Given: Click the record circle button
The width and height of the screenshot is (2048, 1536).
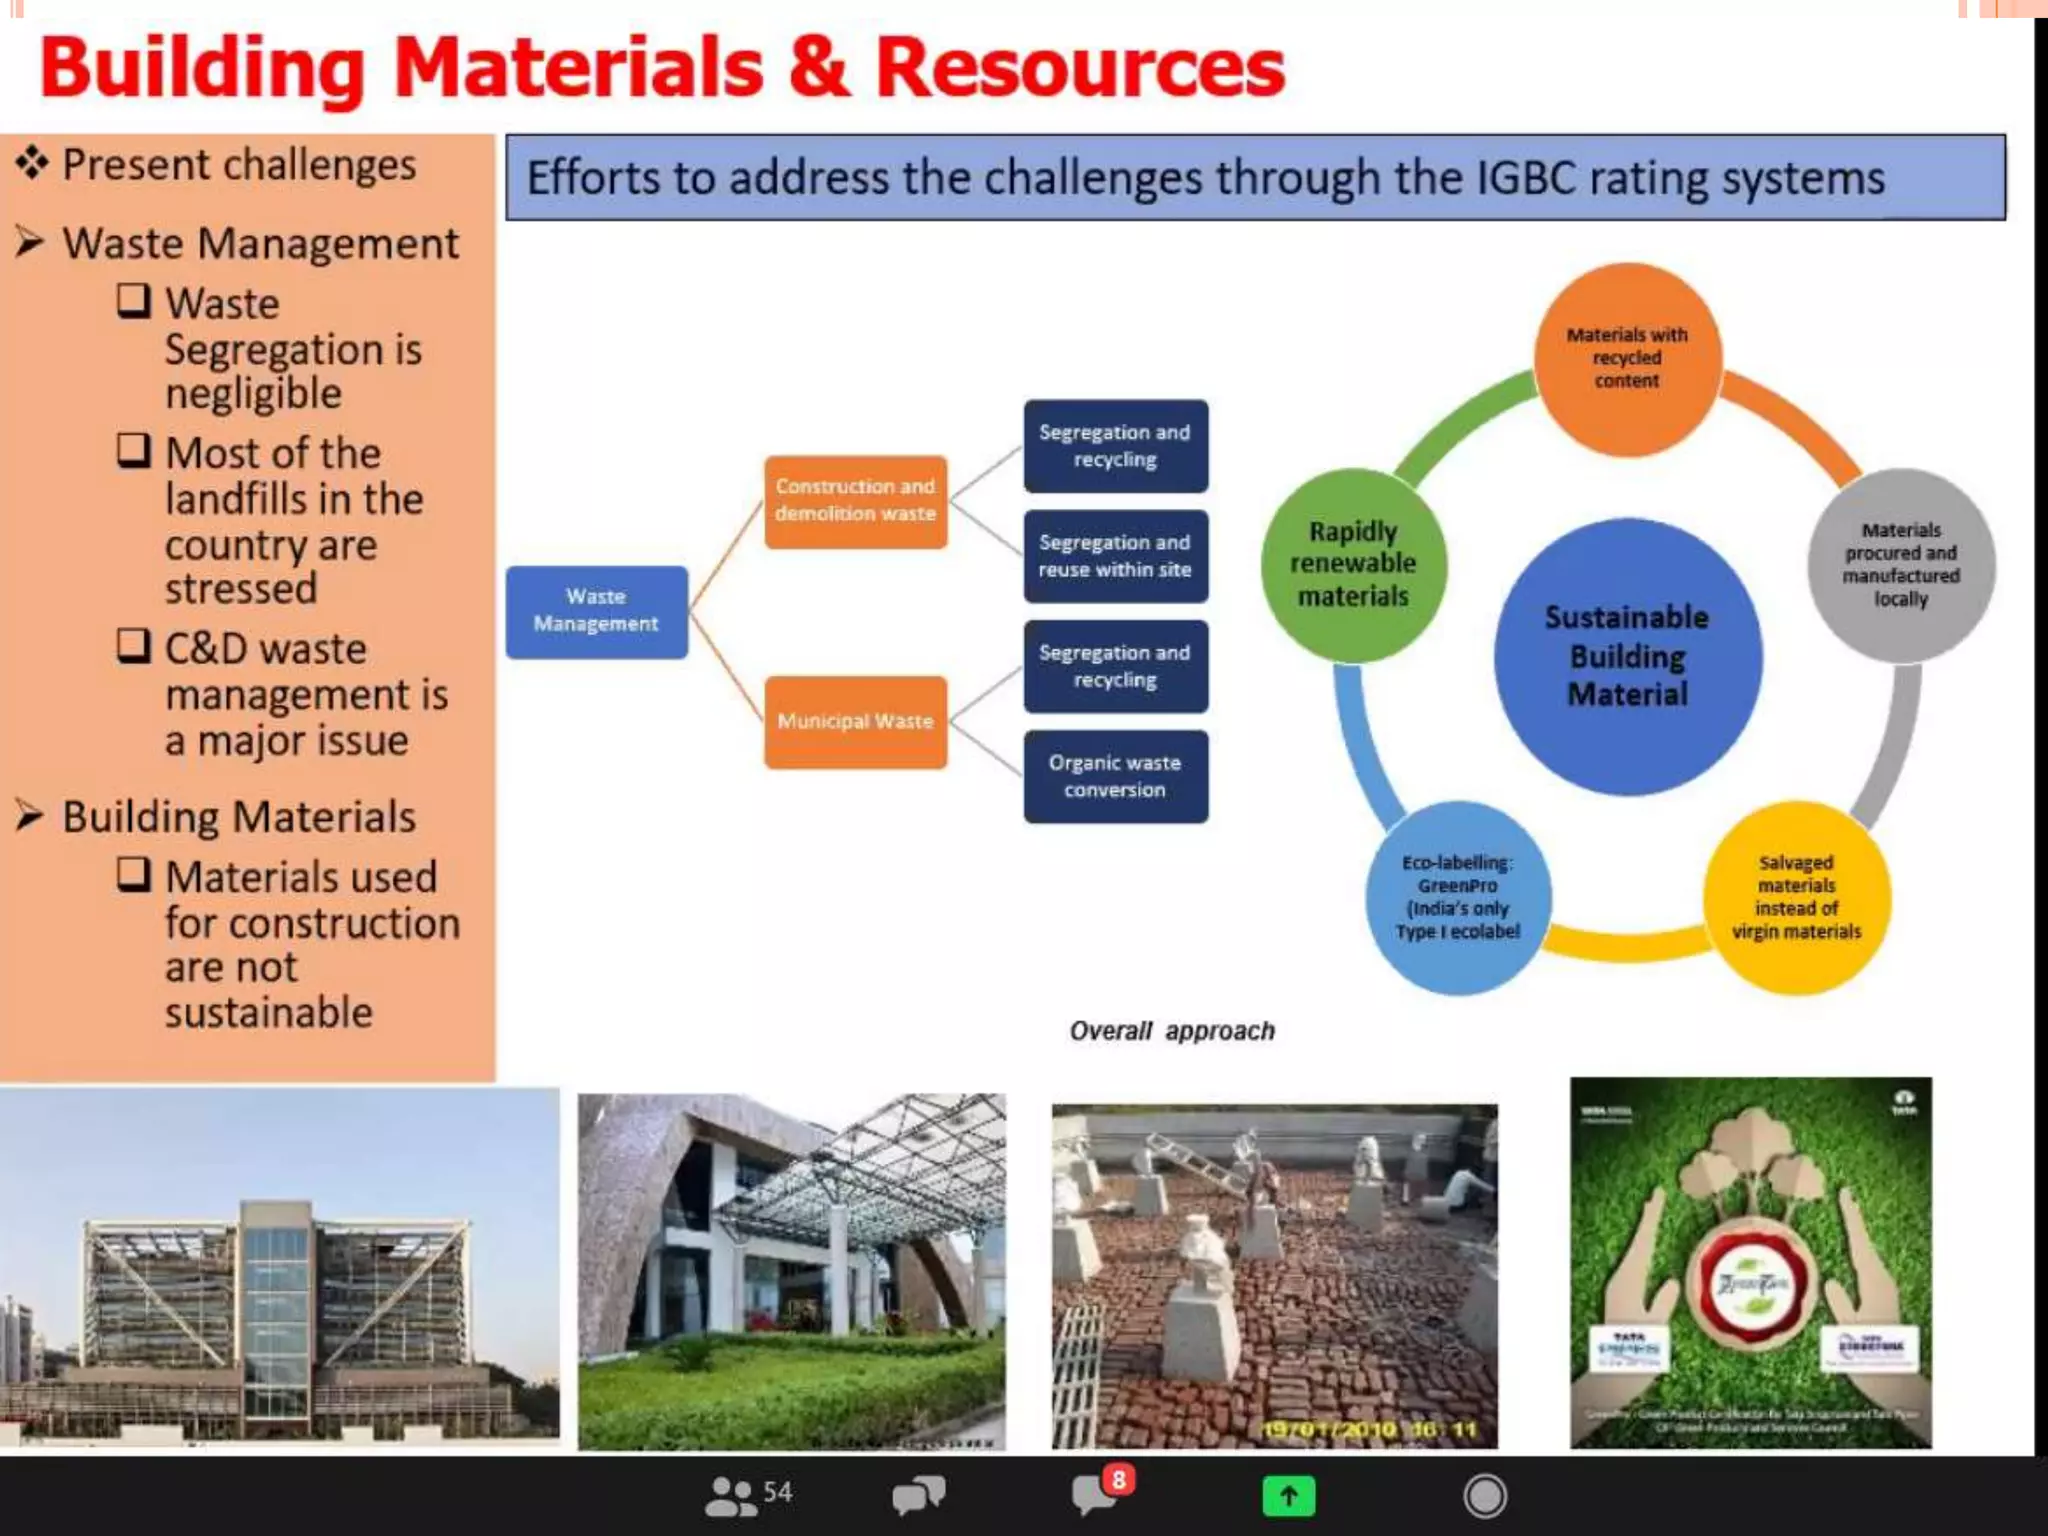Looking at the screenshot, I should tap(1484, 1496).
